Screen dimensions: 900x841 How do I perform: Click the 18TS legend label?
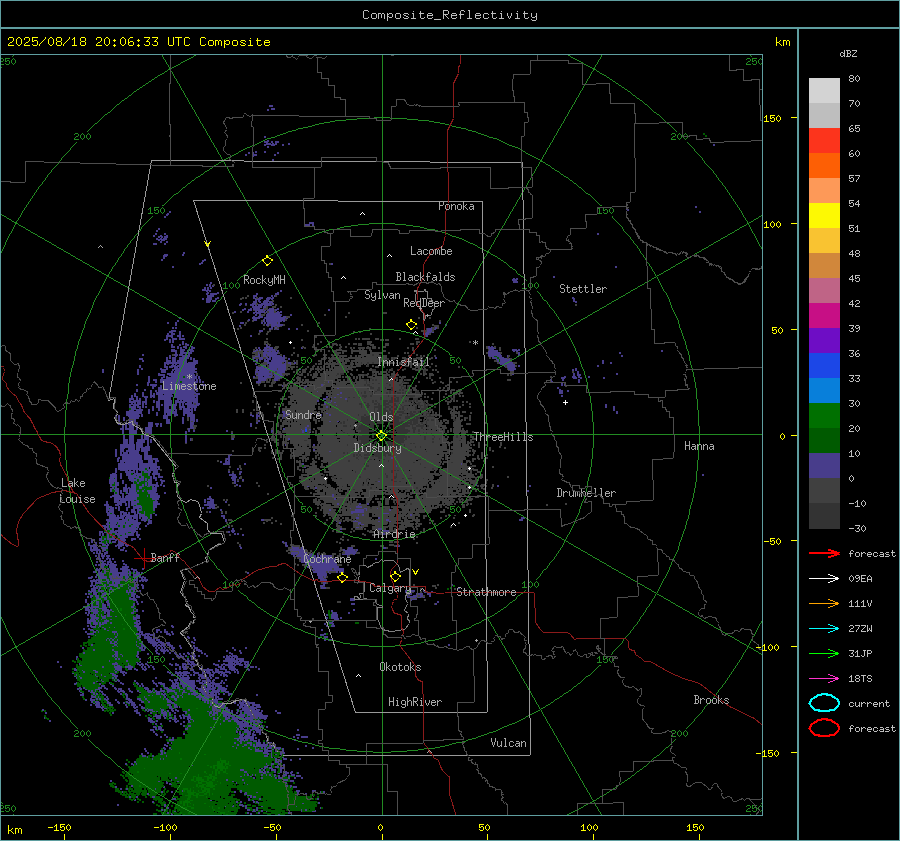point(860,679)
